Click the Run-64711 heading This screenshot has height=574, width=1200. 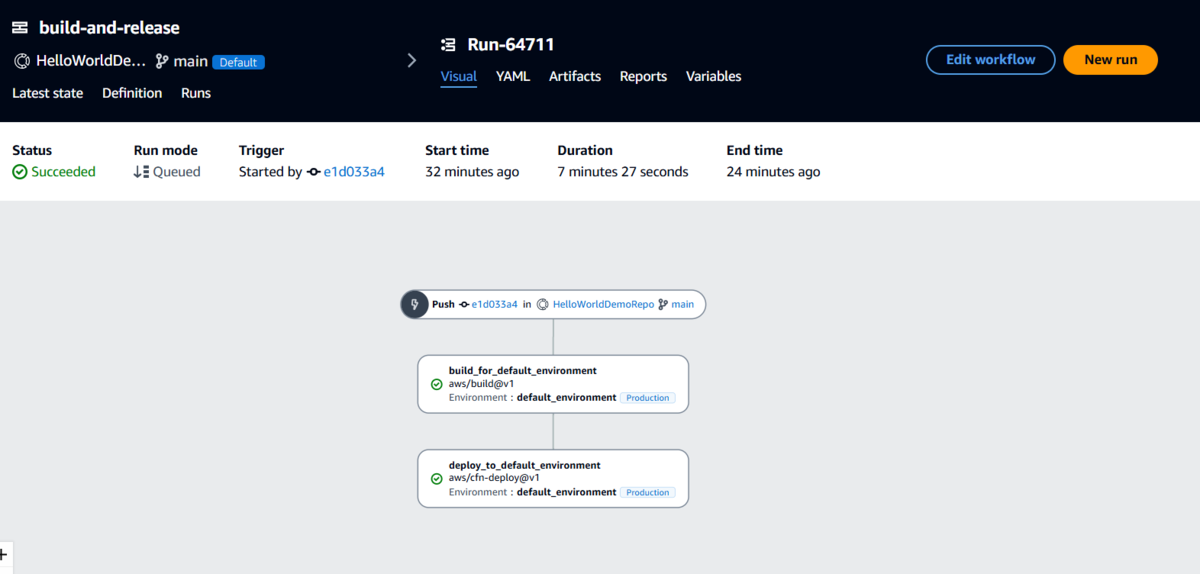[511, 45]
